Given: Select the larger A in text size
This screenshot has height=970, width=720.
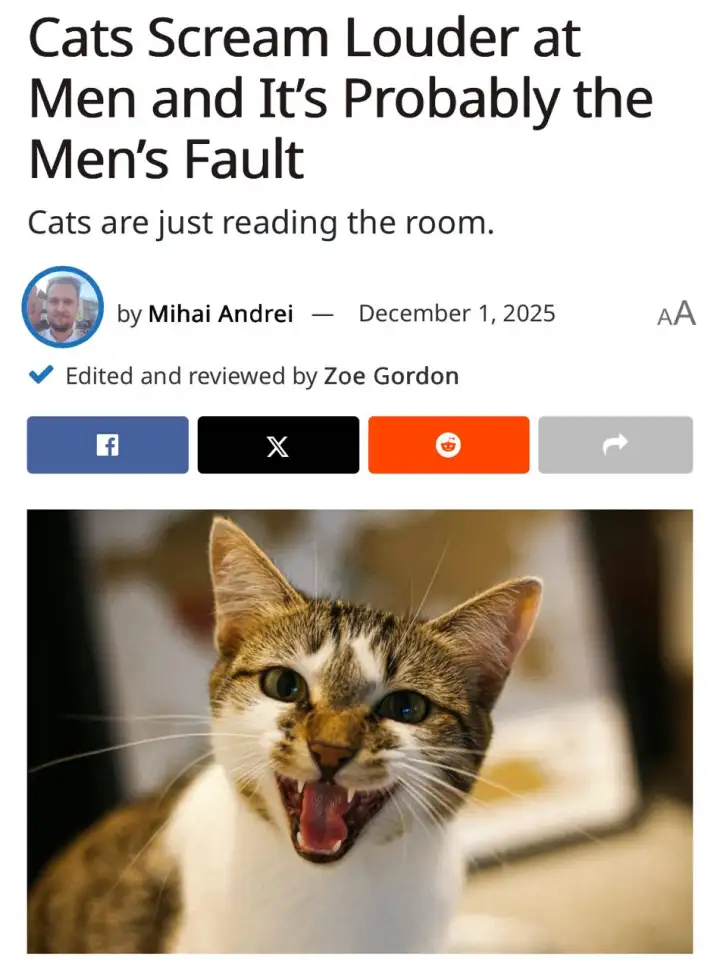Looking at the screenshot, I should tap(685, 313).
